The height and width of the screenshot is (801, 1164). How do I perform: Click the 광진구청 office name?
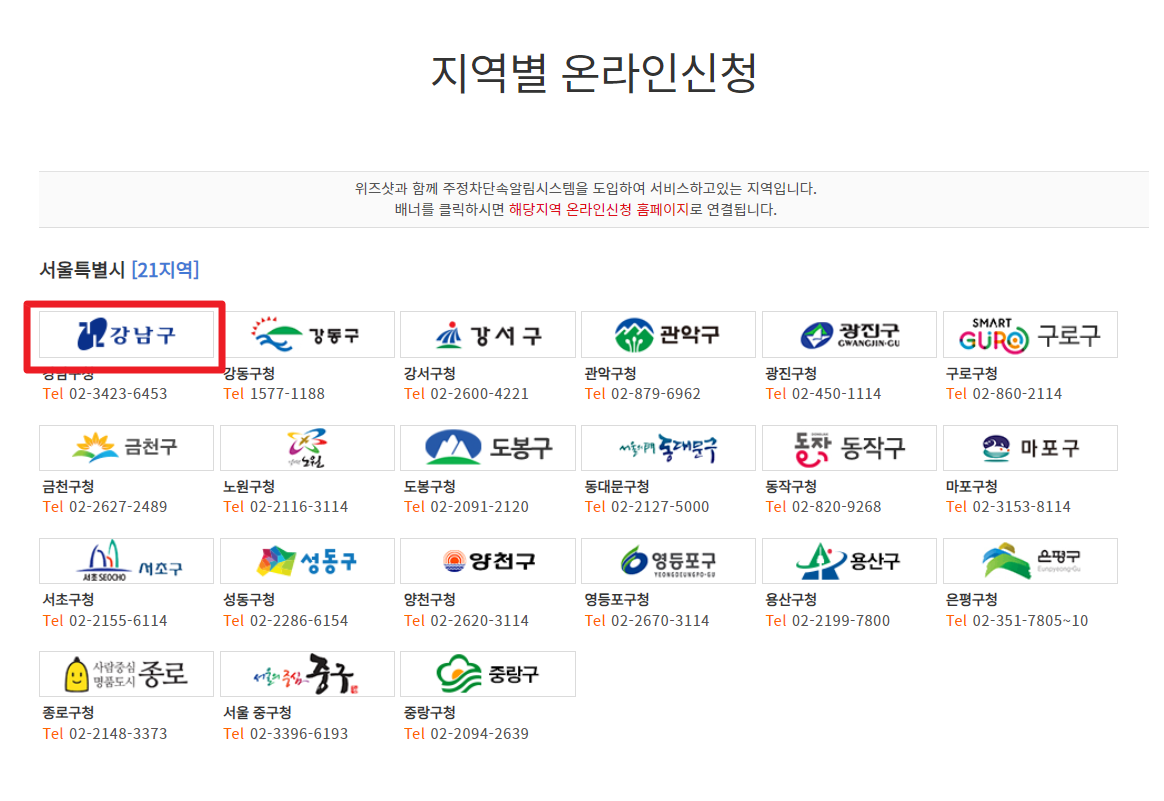pos(791,373)
